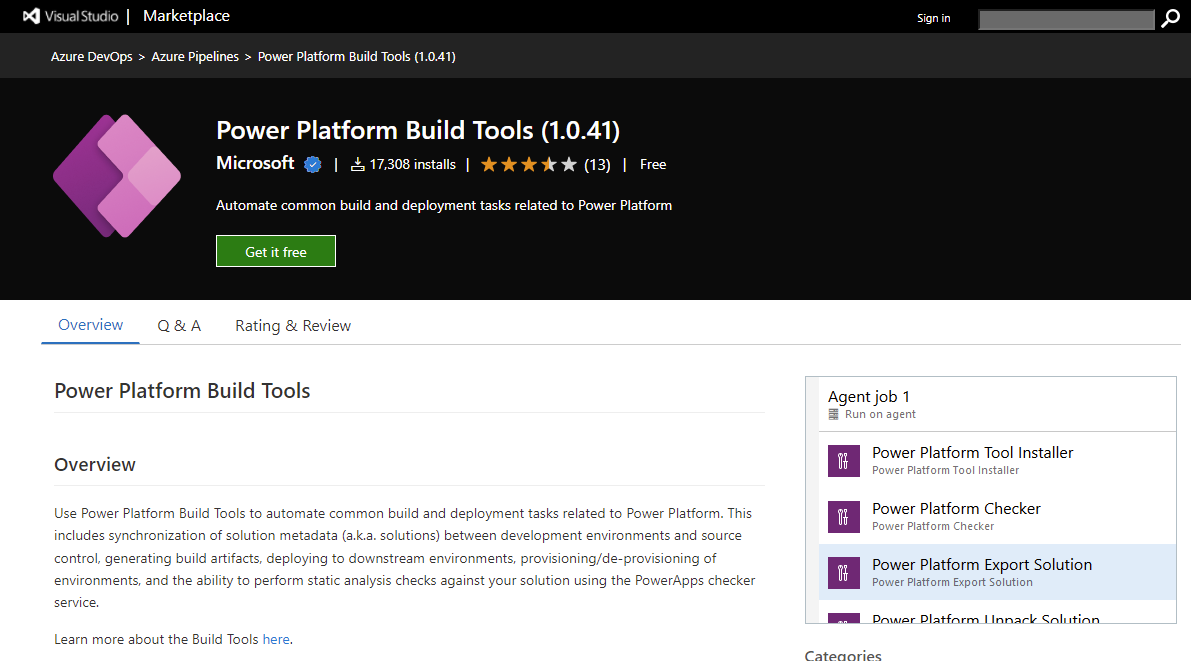The image size is (1191, 661).
Task: Click the Agent job 1 pipeline screenshot
Action: point(990,500)
